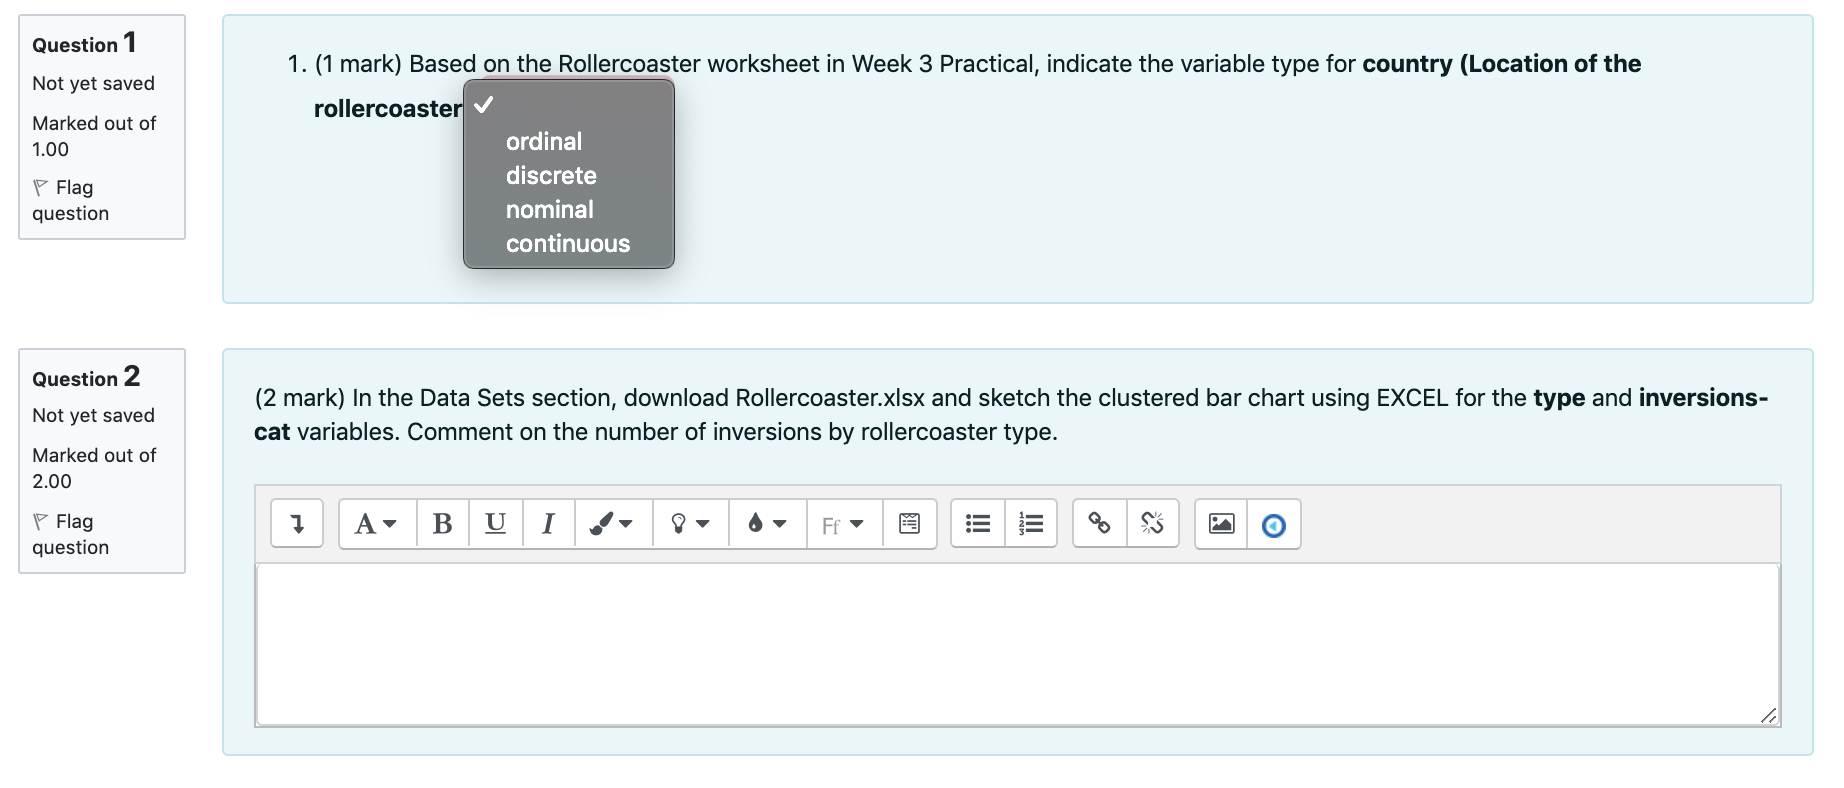The height and width of the screenshot is (788, 1844).
Task: Remove link with the unlink icon
Action: (1153, 524)
